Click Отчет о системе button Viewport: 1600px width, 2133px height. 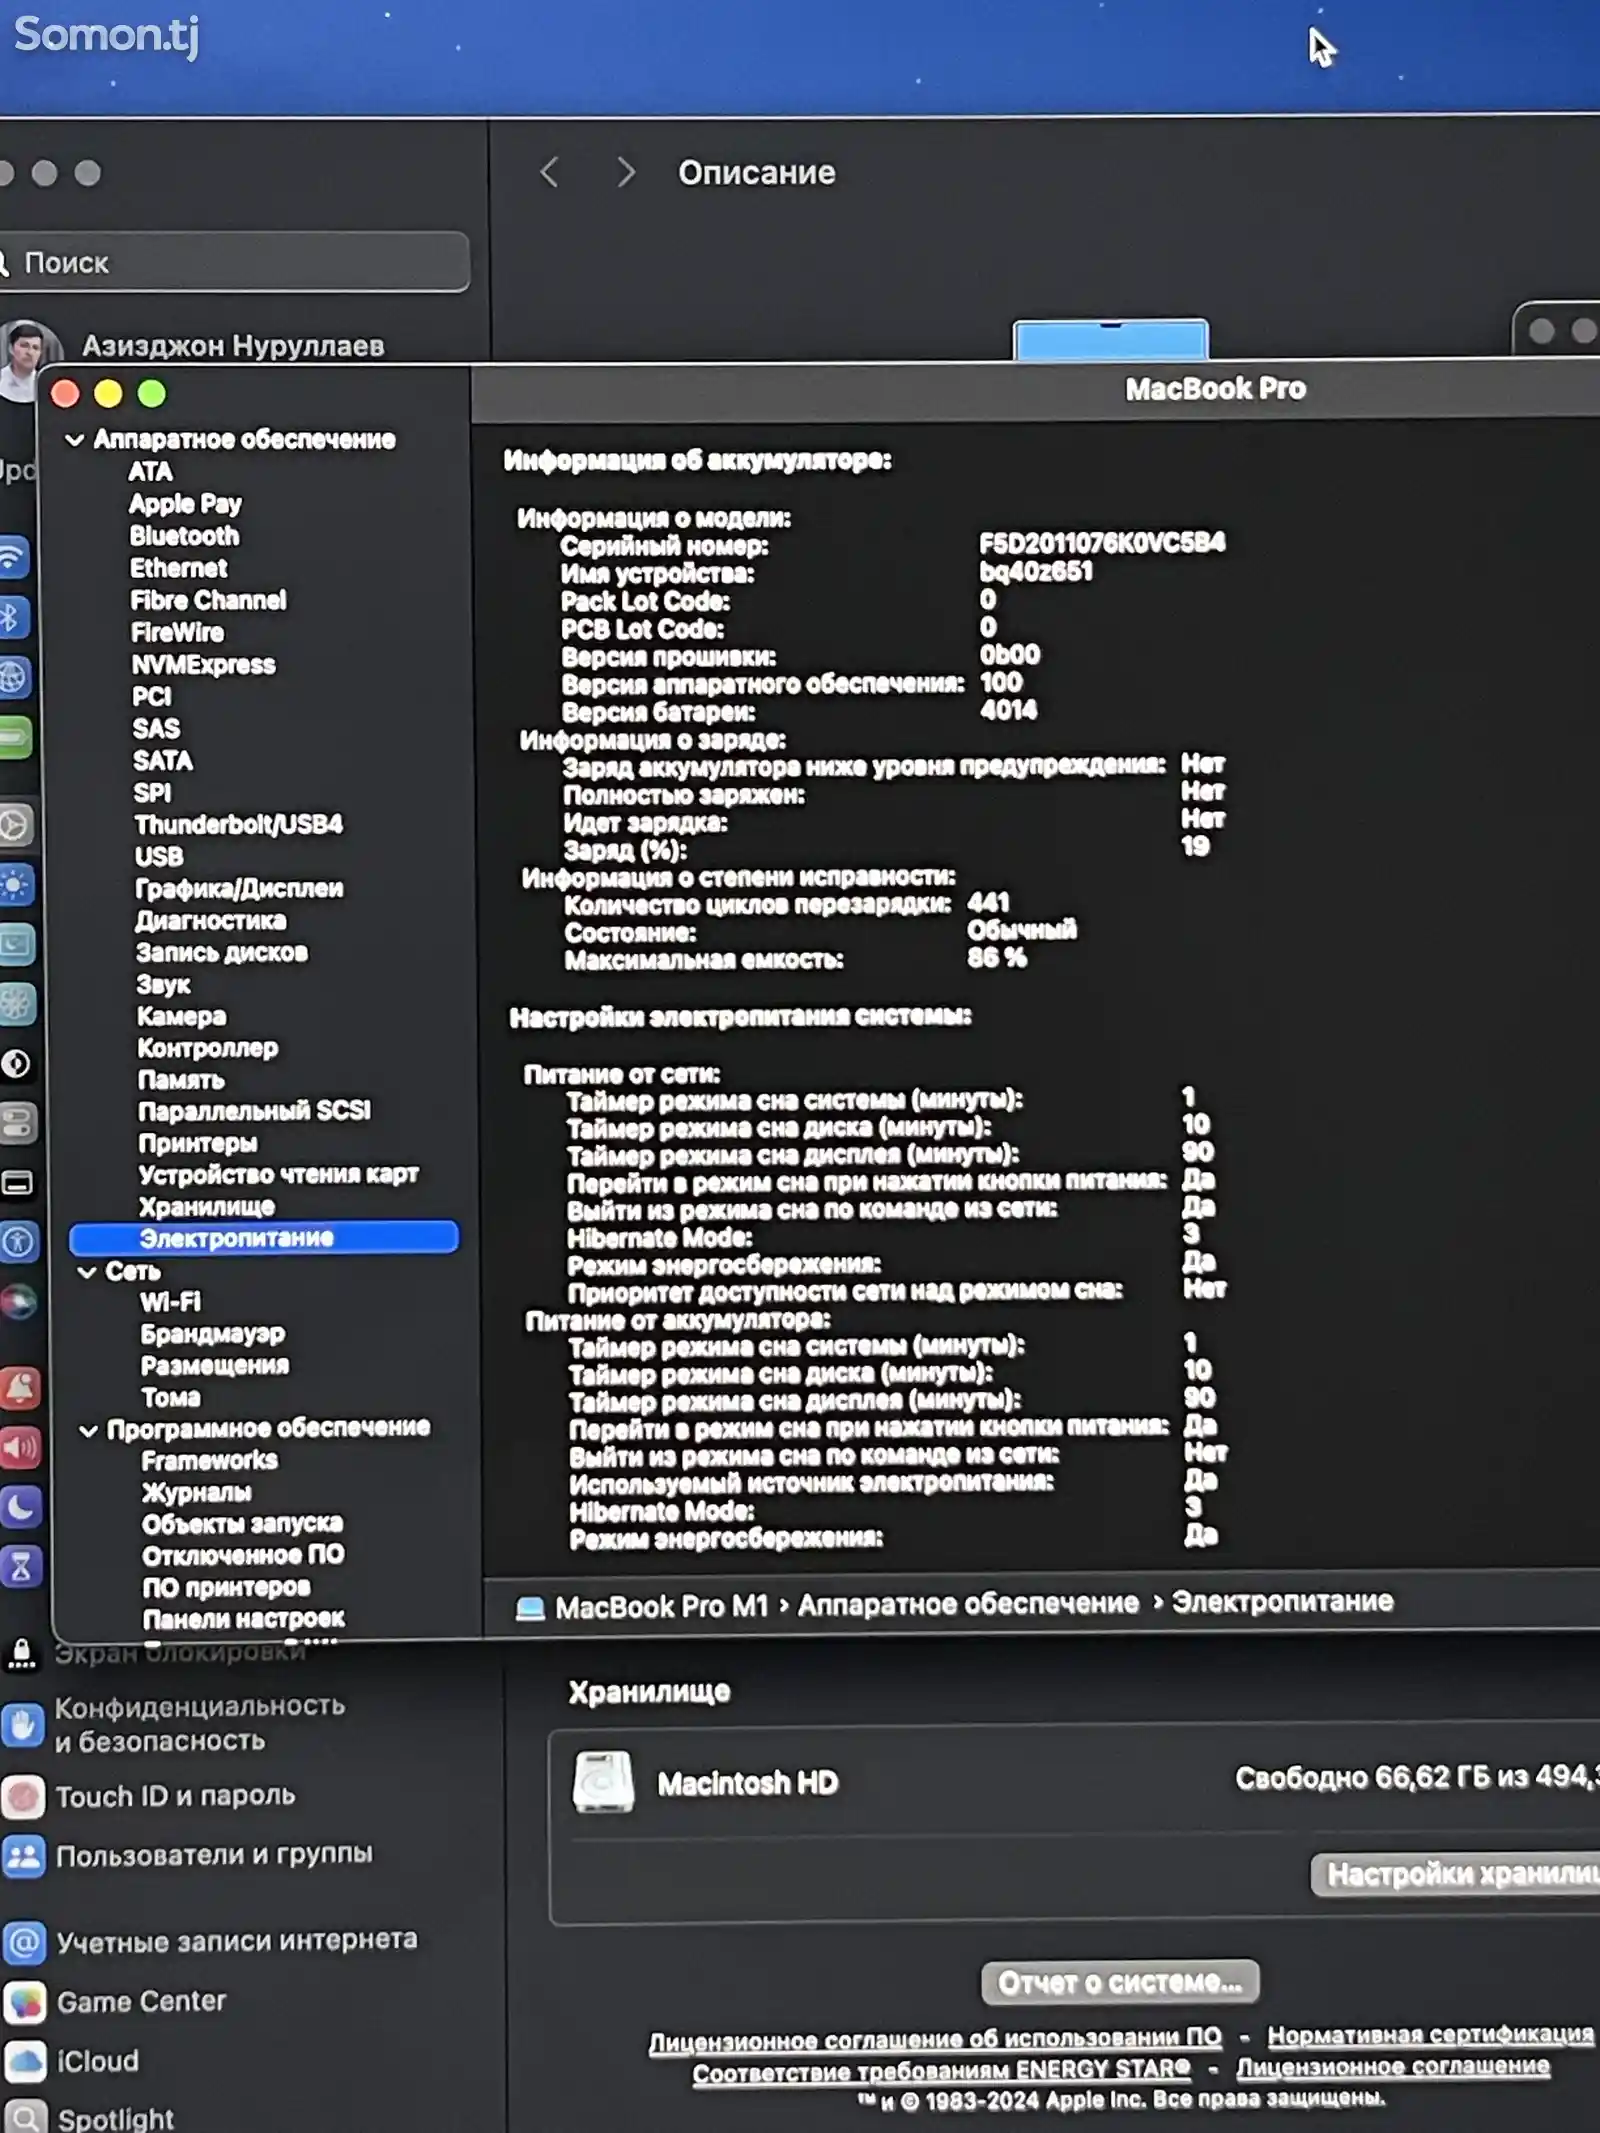pos(1120,1982)
